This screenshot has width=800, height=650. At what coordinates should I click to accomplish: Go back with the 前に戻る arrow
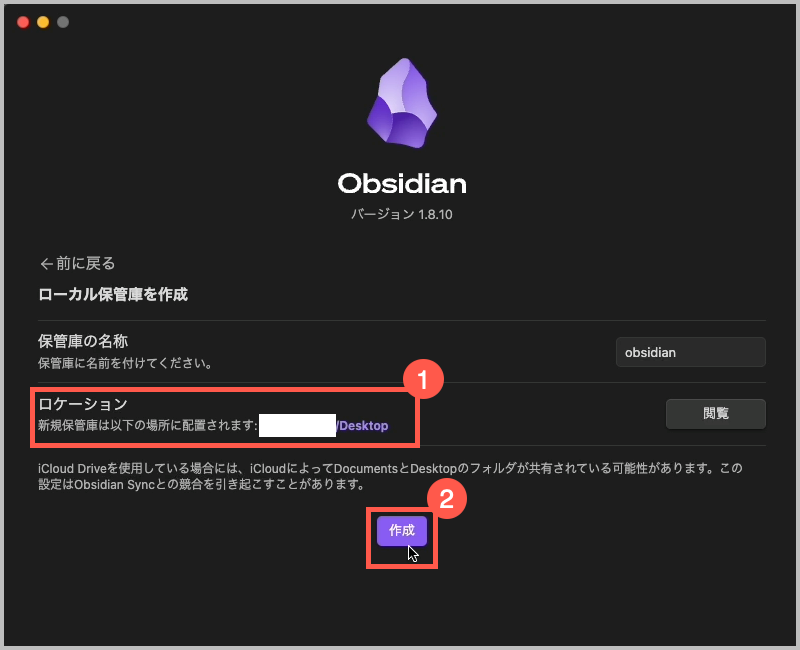click(78, 263)
